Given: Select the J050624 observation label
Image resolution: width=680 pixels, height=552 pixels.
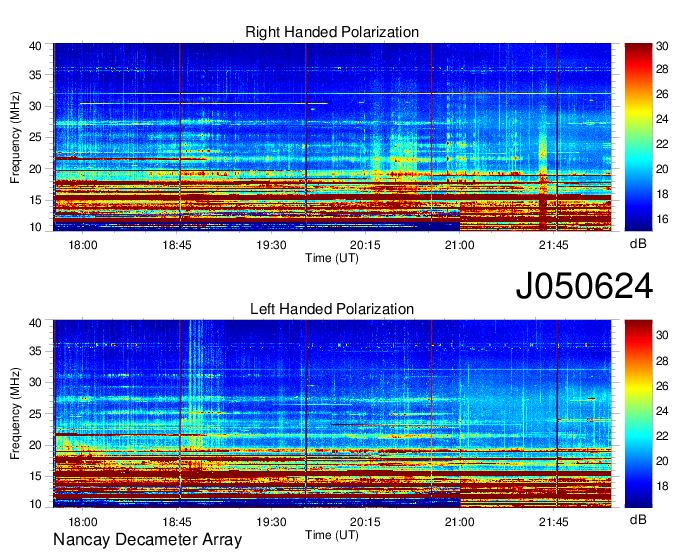Looking at the screenshot, I should (x=584, y=286).
